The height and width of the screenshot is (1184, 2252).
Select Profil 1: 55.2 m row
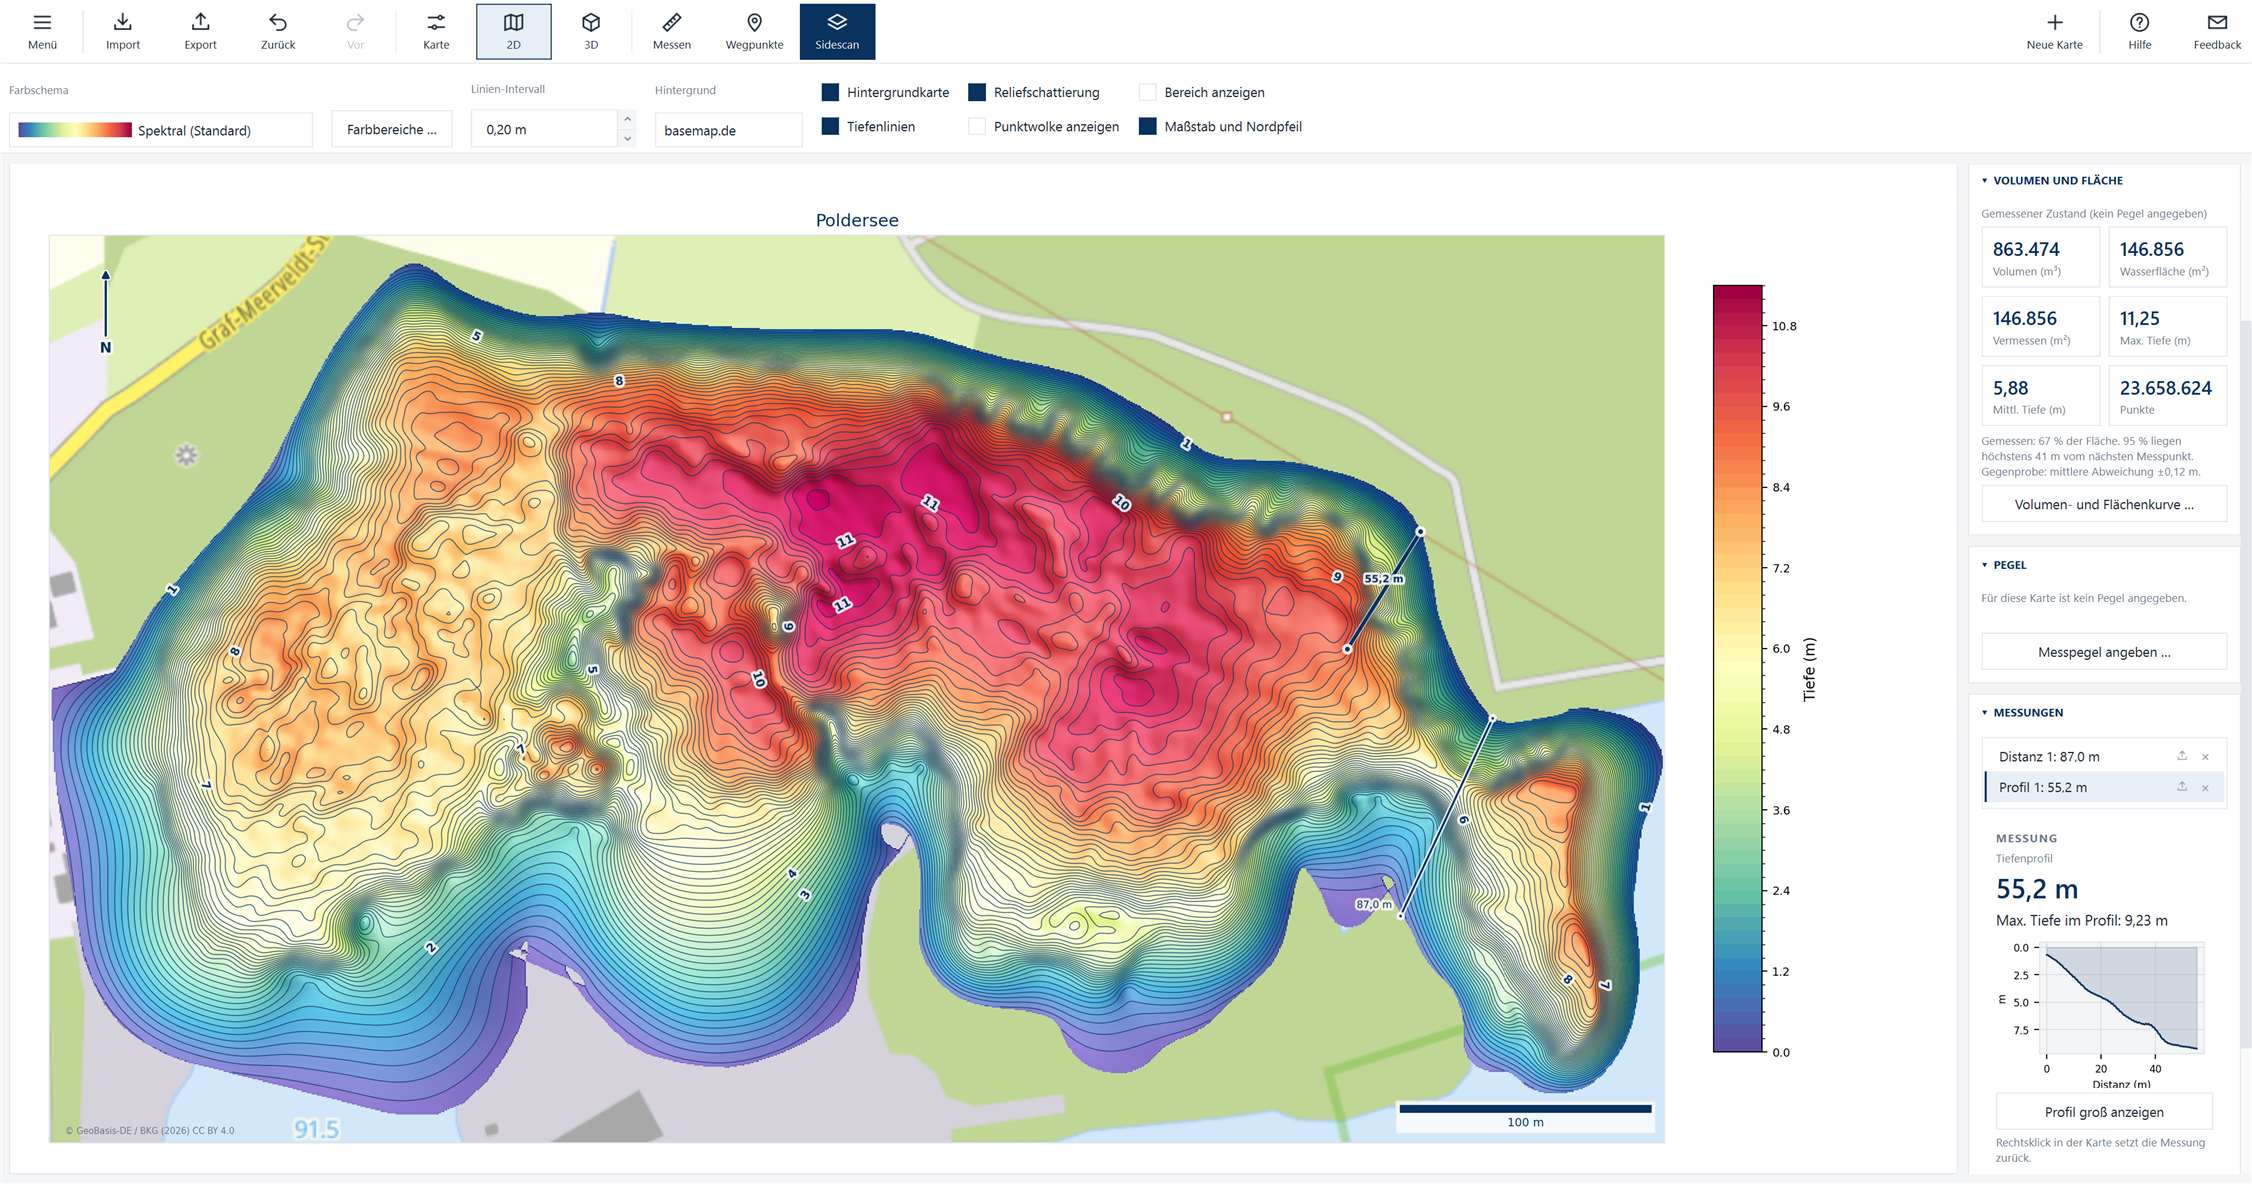pyautogui.click(x=2104, y=788)
